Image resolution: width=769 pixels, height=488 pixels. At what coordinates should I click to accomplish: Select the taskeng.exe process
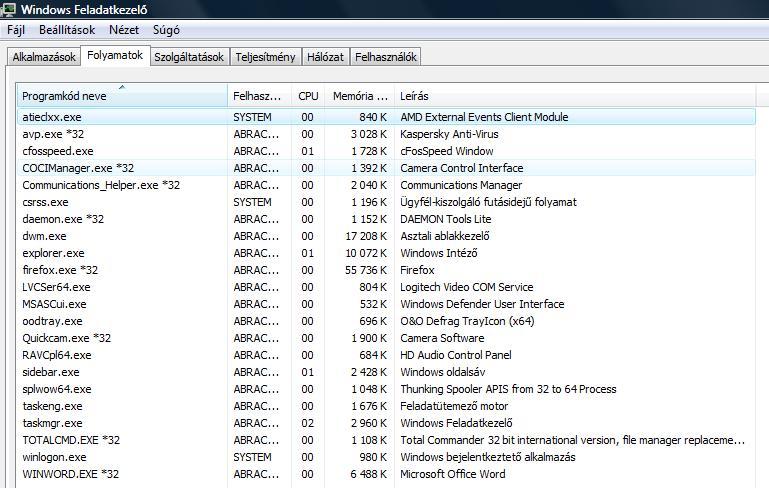pos(386,406)
